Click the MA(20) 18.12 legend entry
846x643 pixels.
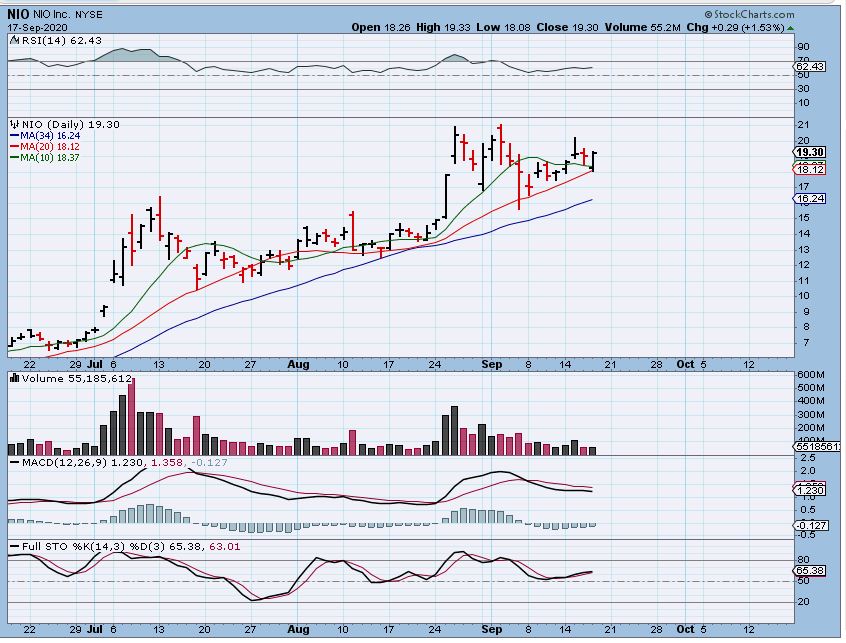point(50,147)
